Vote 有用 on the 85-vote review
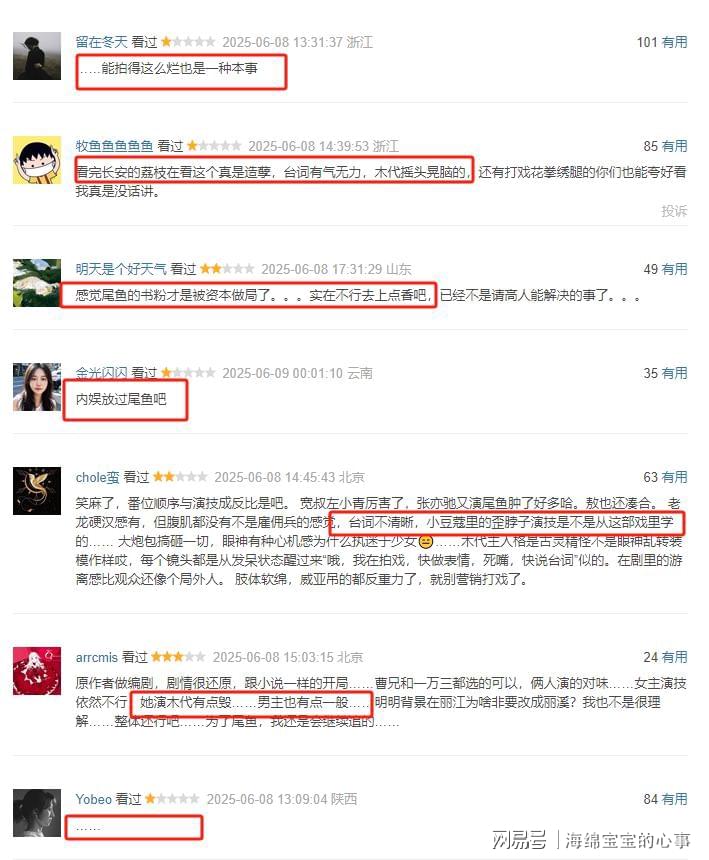The width and height of the screenshot is (709, 860). [674, 146]
